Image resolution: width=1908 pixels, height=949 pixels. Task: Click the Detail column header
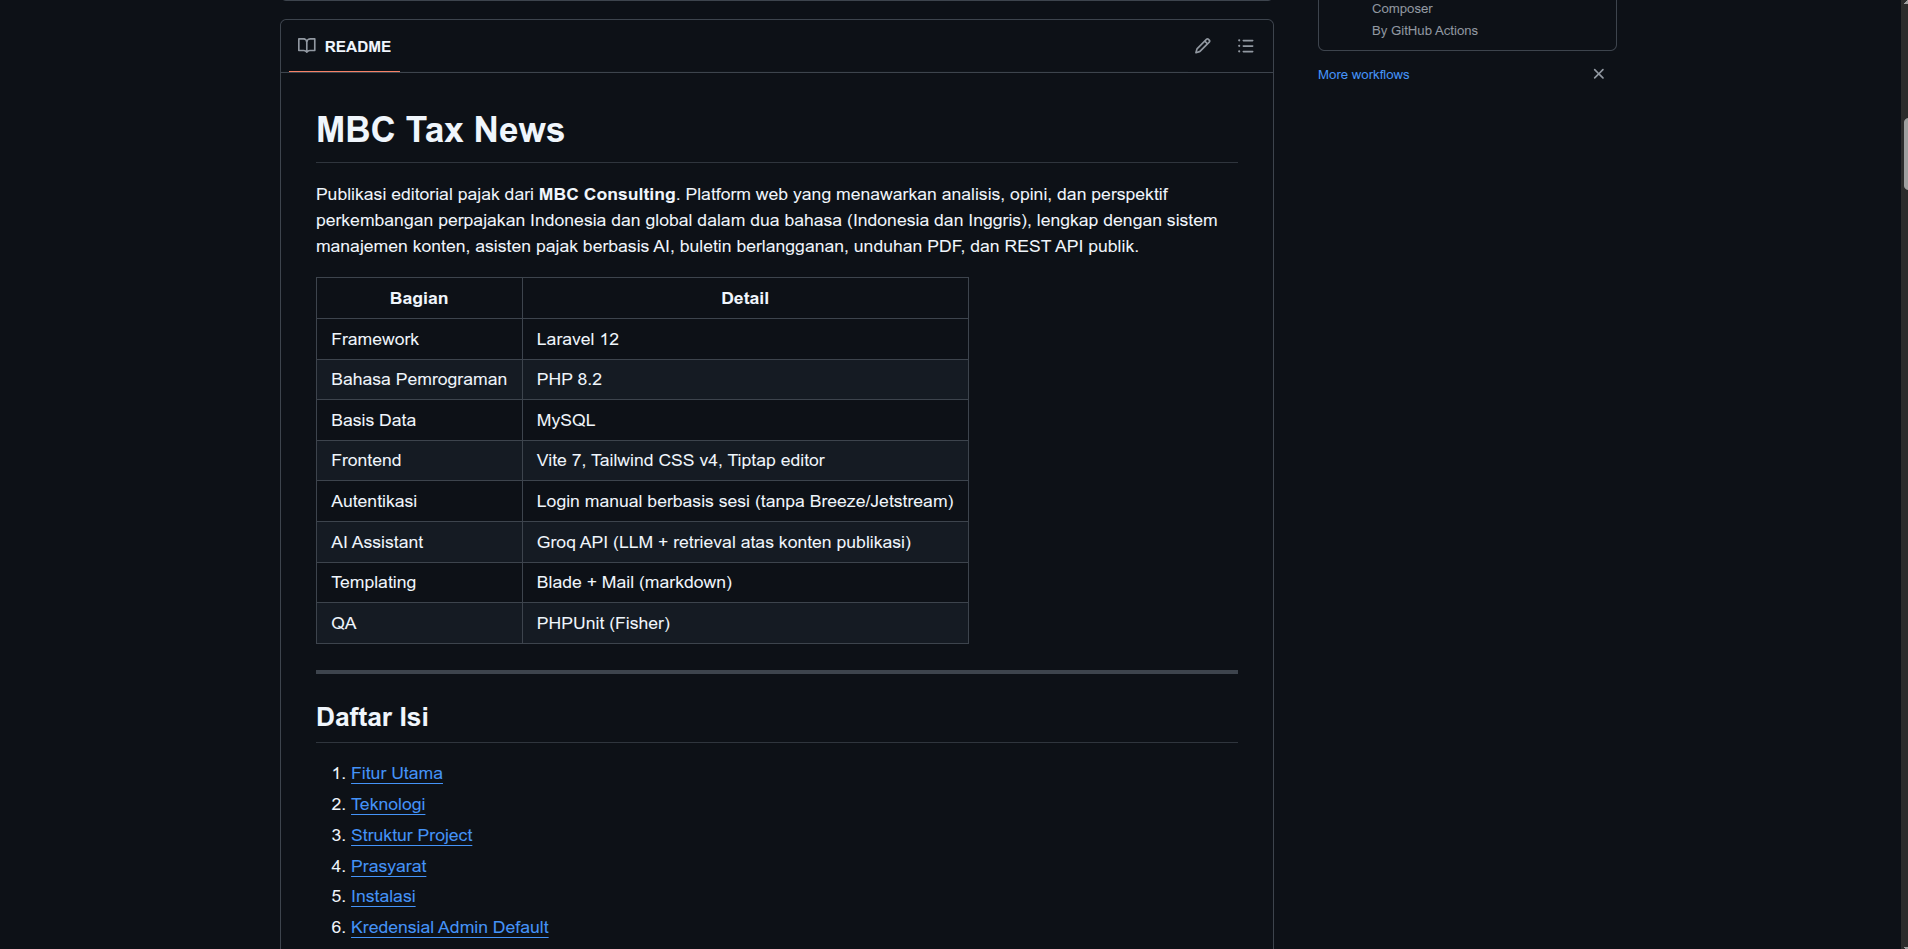(x=745, y=298)
